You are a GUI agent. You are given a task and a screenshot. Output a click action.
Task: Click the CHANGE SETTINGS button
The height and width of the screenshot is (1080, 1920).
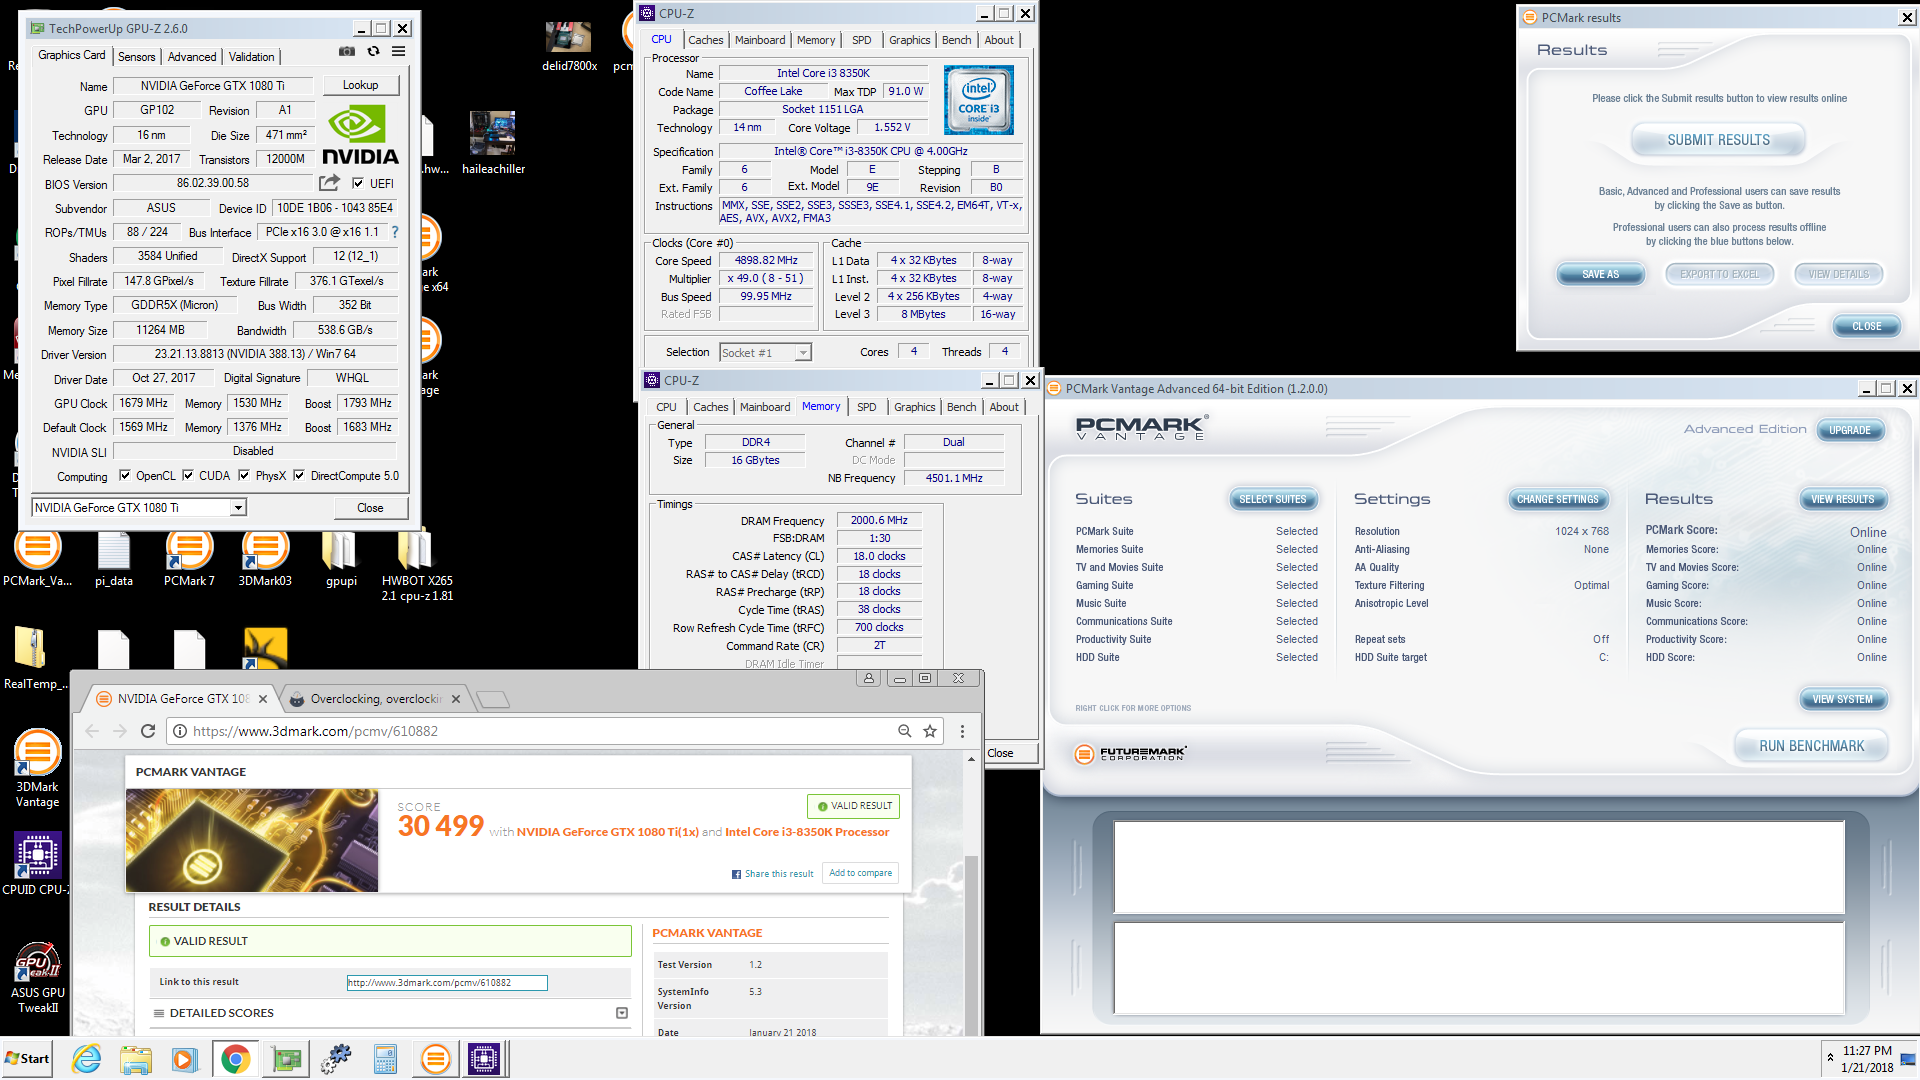pos(1557,499)
